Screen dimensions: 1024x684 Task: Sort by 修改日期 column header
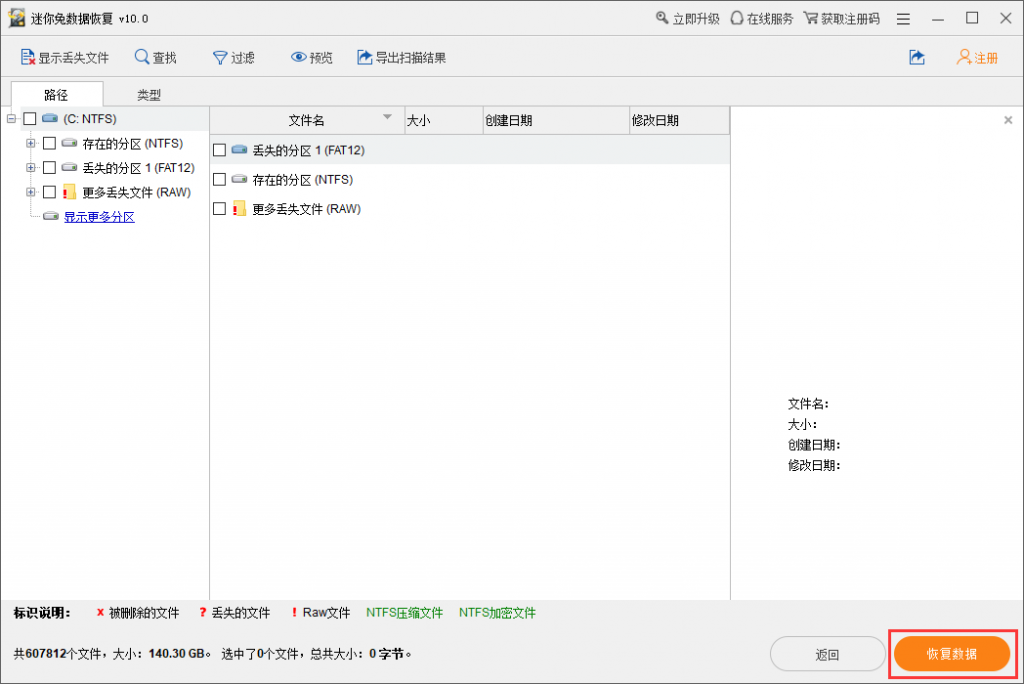pos(680,120)
